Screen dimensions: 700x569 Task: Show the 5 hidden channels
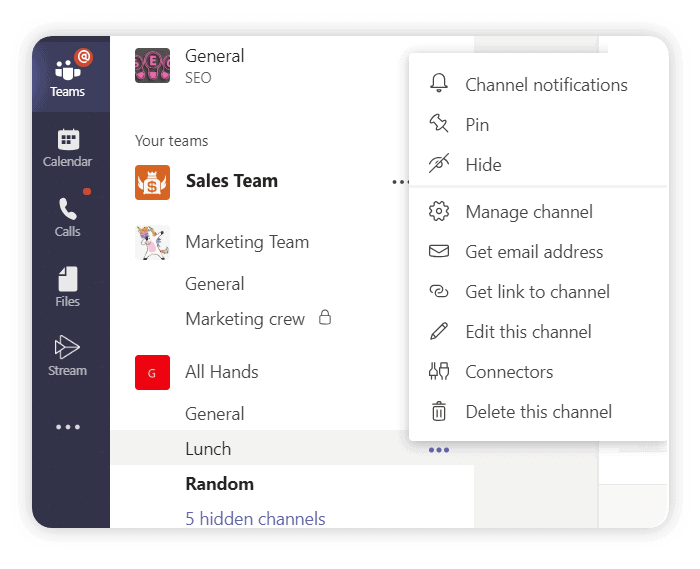(255, 519)
